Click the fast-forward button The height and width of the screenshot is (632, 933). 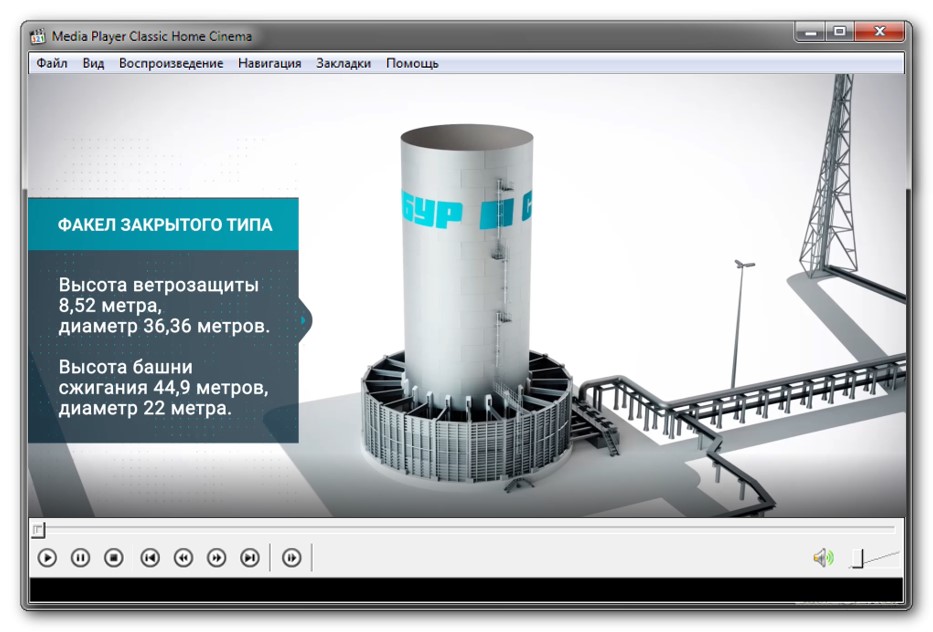(x=217, y=558)
